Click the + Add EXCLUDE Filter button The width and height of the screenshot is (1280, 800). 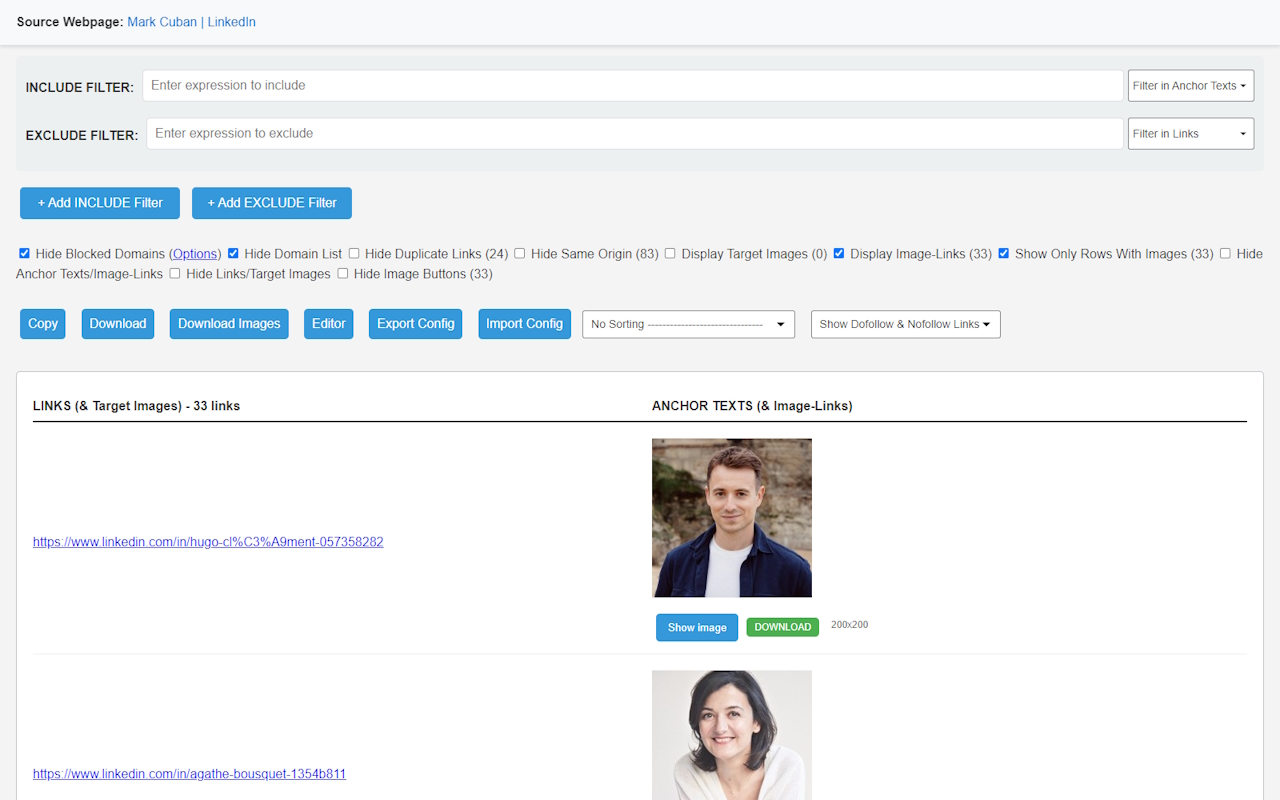[272, 203]
